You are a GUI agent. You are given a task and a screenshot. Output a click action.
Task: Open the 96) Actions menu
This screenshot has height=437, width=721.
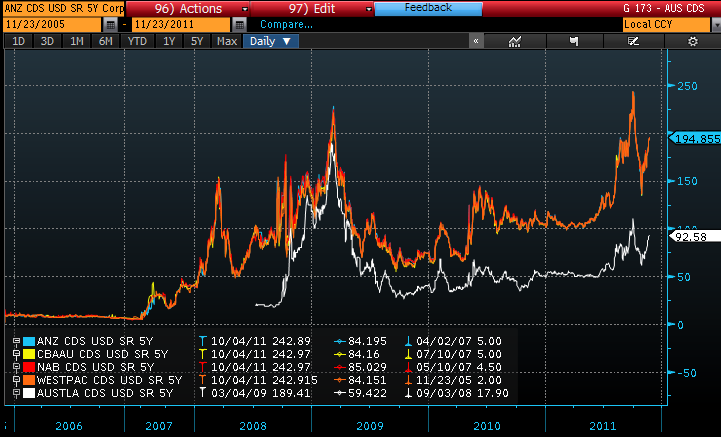click(187, 8)
